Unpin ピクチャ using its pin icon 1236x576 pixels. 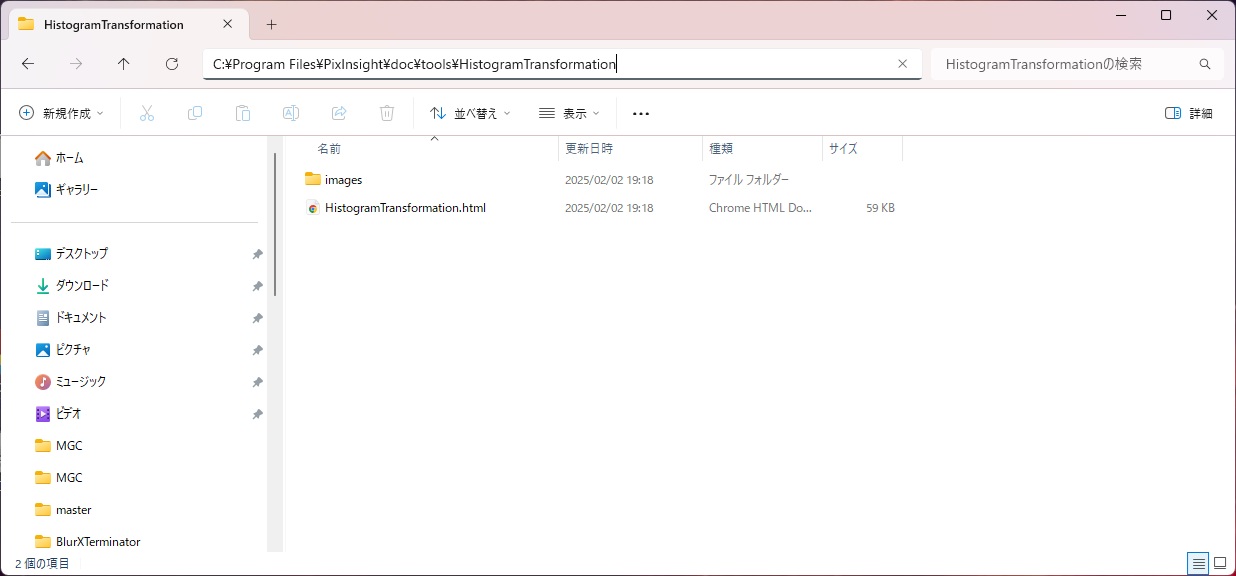point(257,350)
